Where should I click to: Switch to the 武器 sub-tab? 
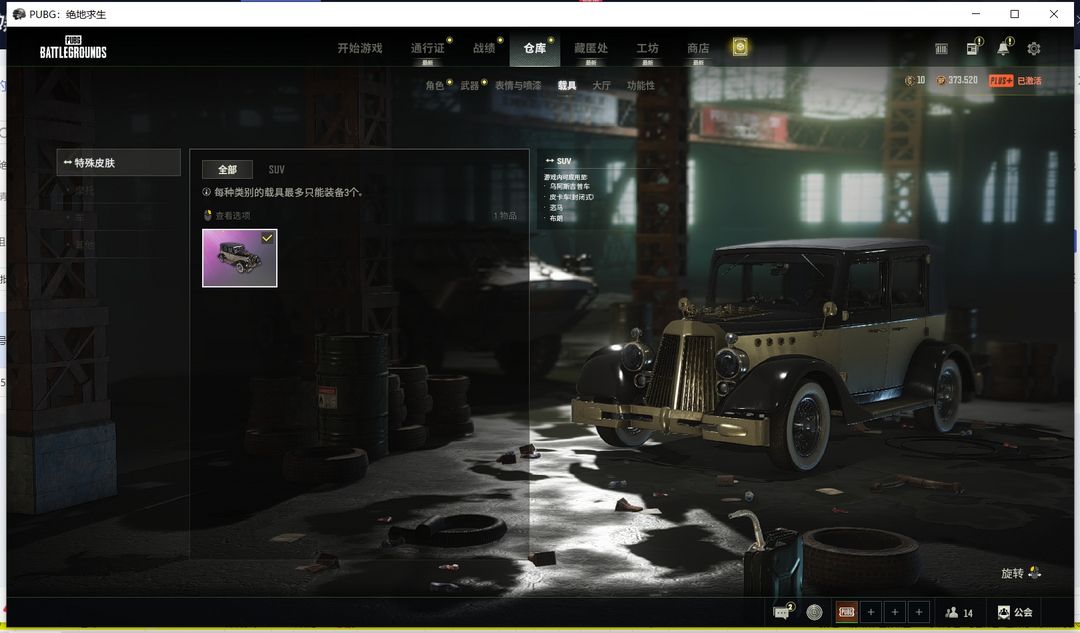469,86
